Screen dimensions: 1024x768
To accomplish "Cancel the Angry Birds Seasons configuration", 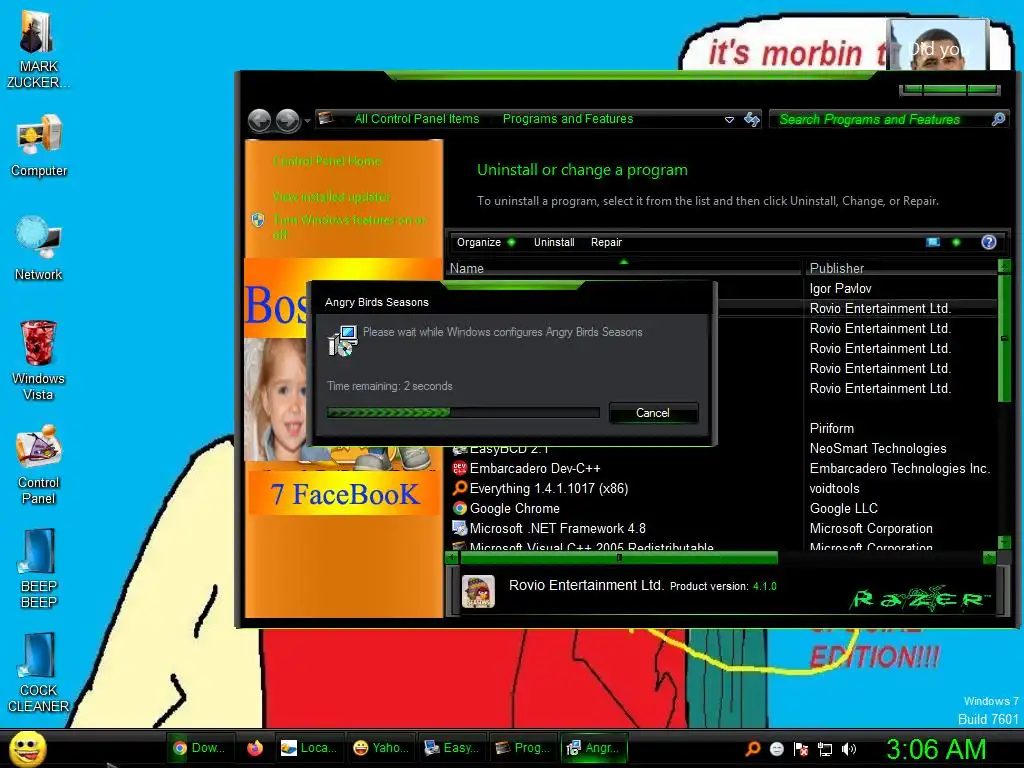I will 653,413.
